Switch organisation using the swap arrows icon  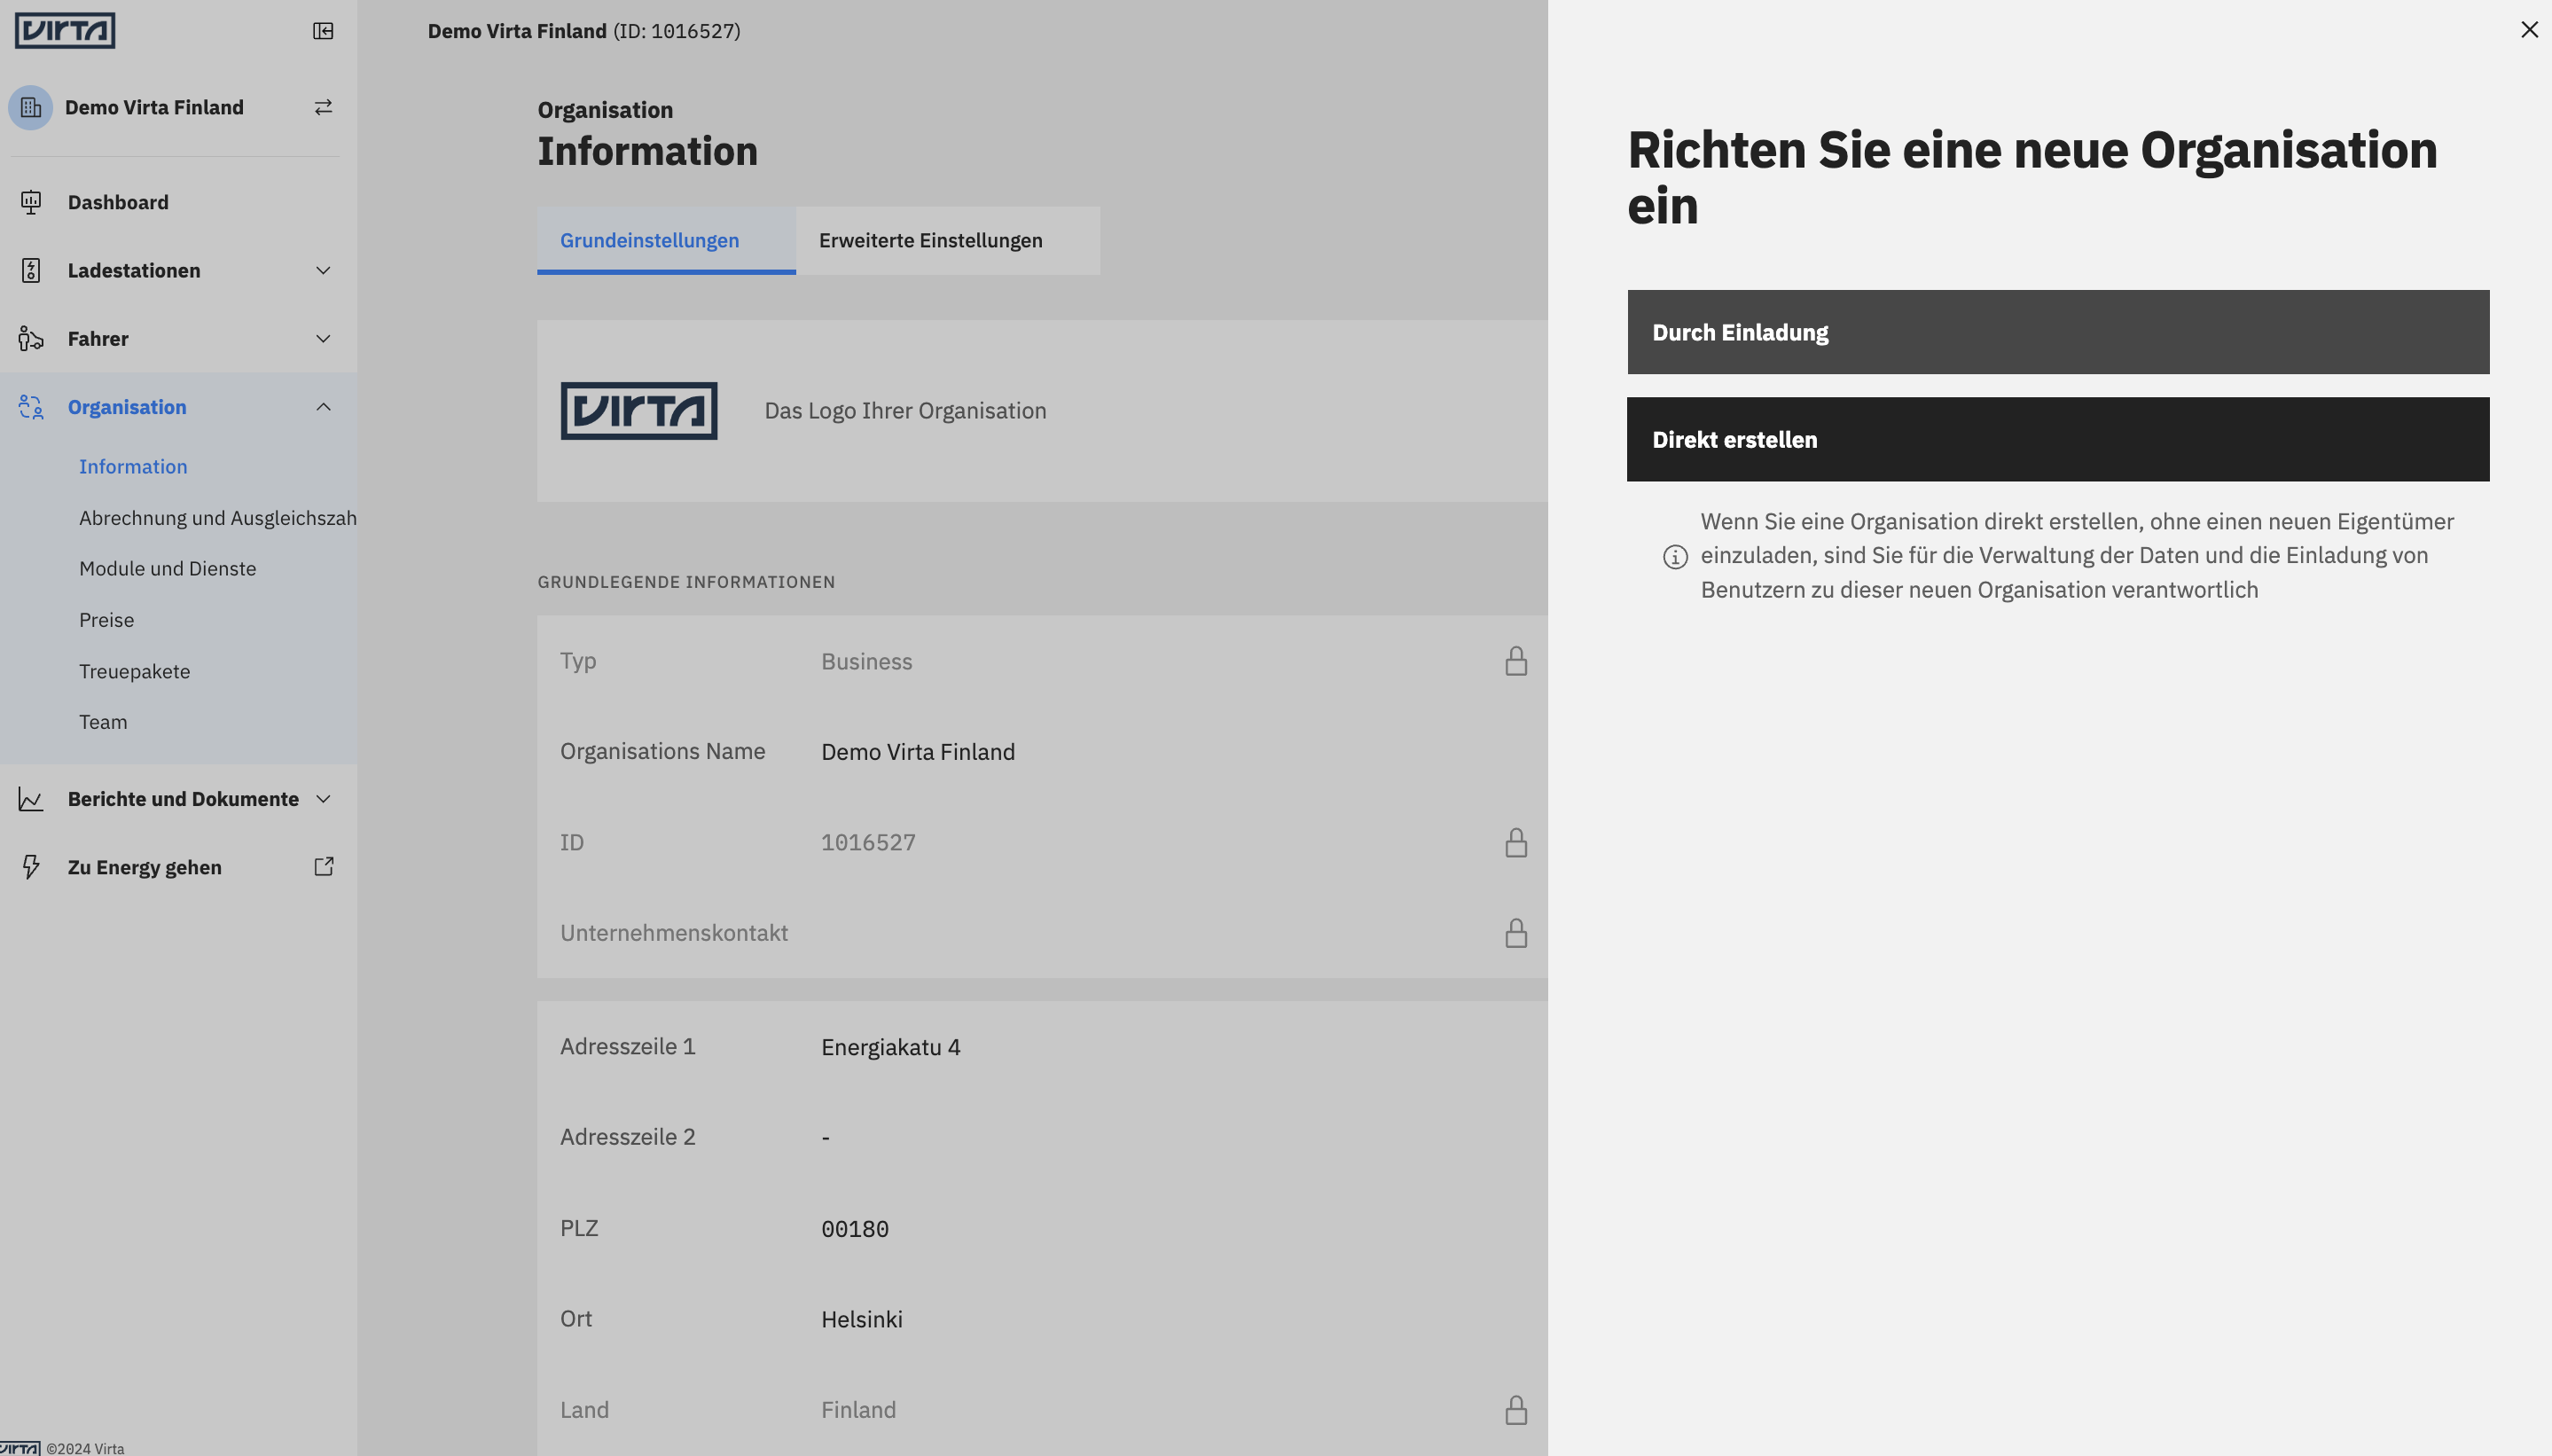323,107
